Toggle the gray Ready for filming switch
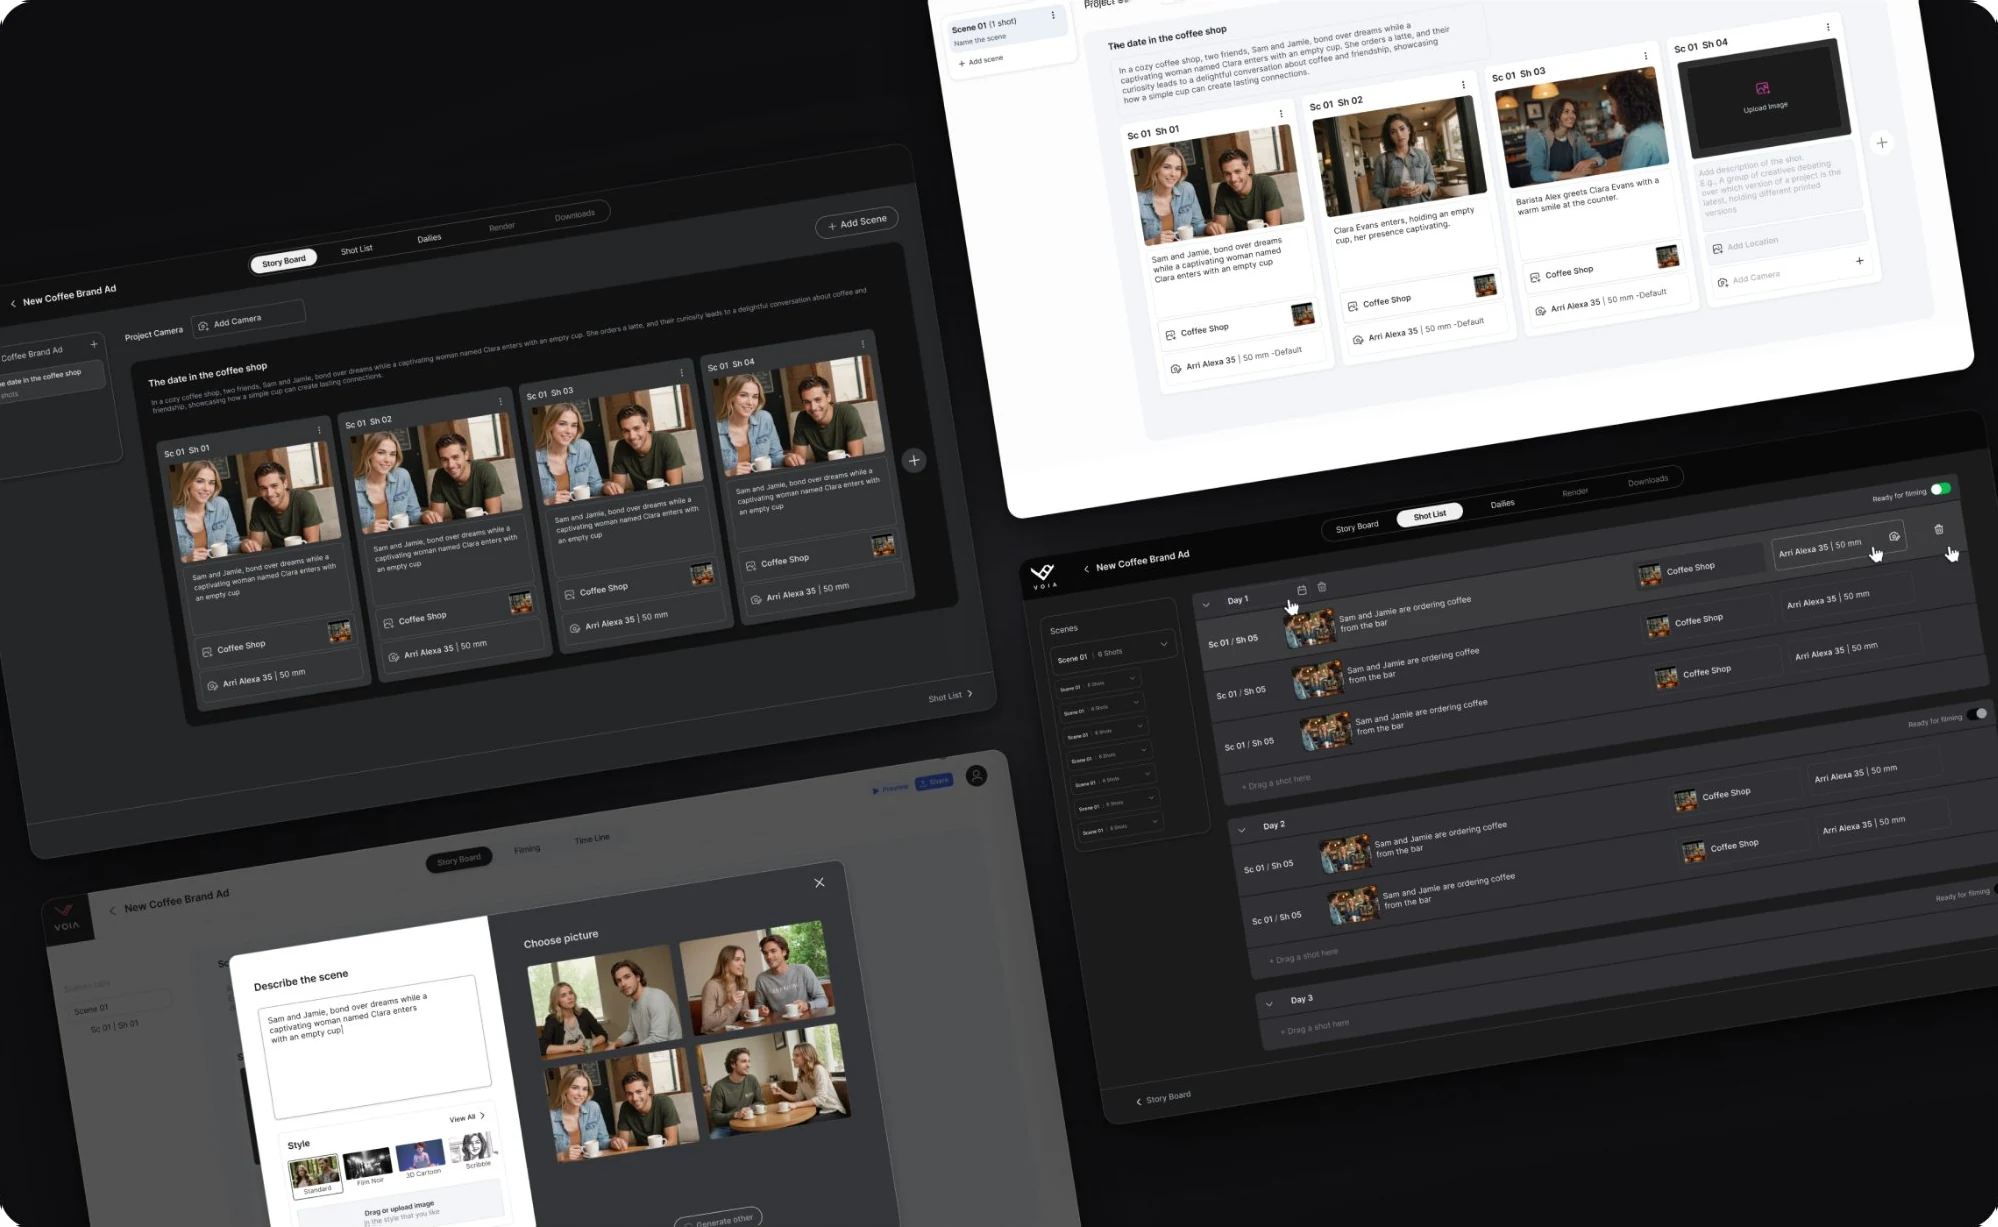 [1977, 714]
